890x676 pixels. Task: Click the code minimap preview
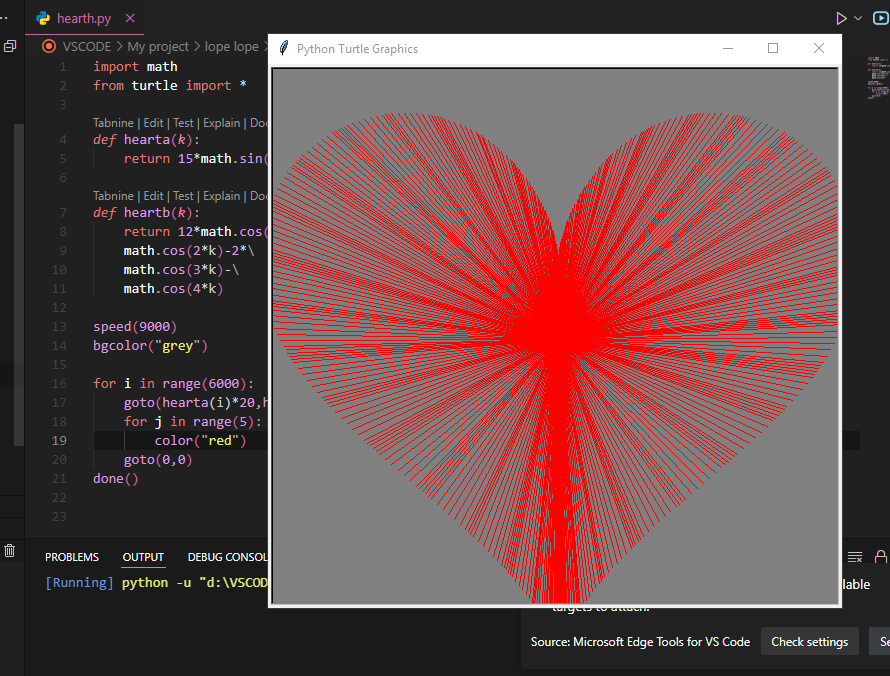coord(876,77)
